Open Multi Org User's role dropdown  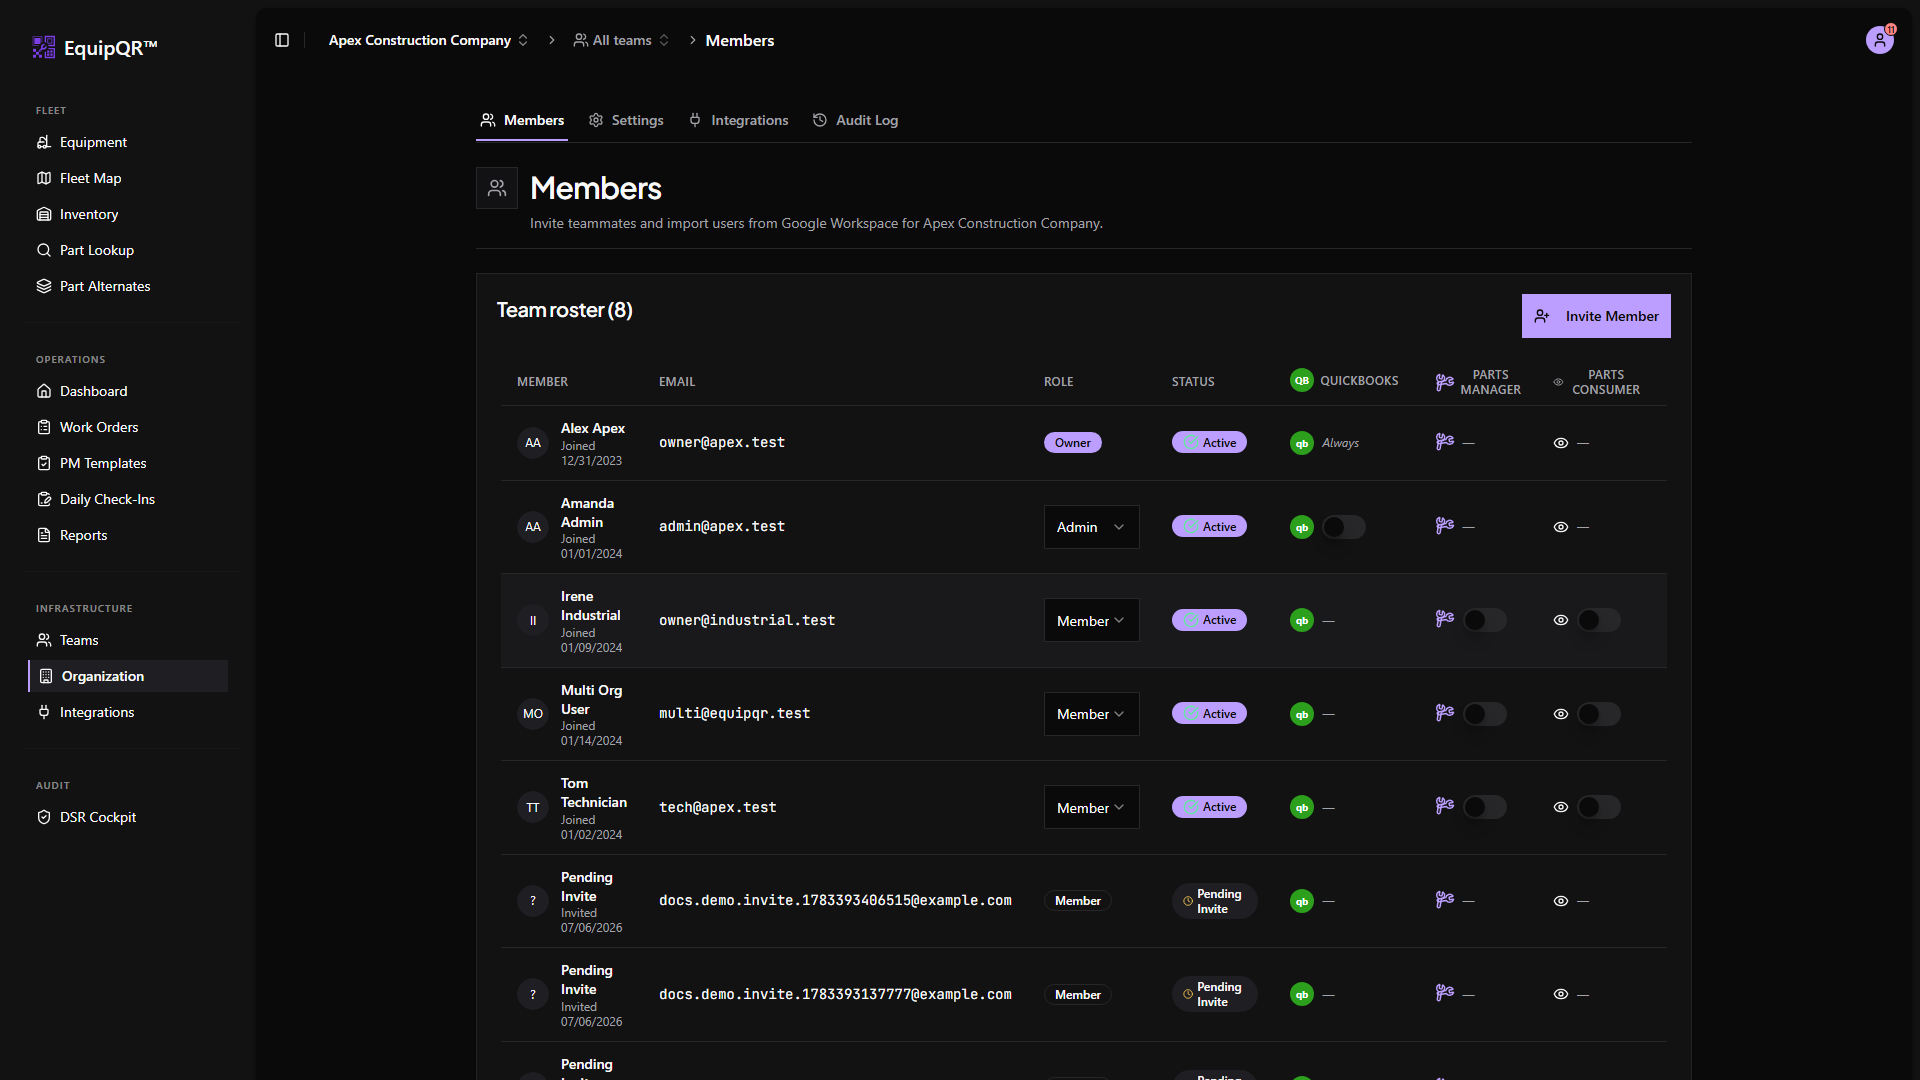tap(1091, 714)
